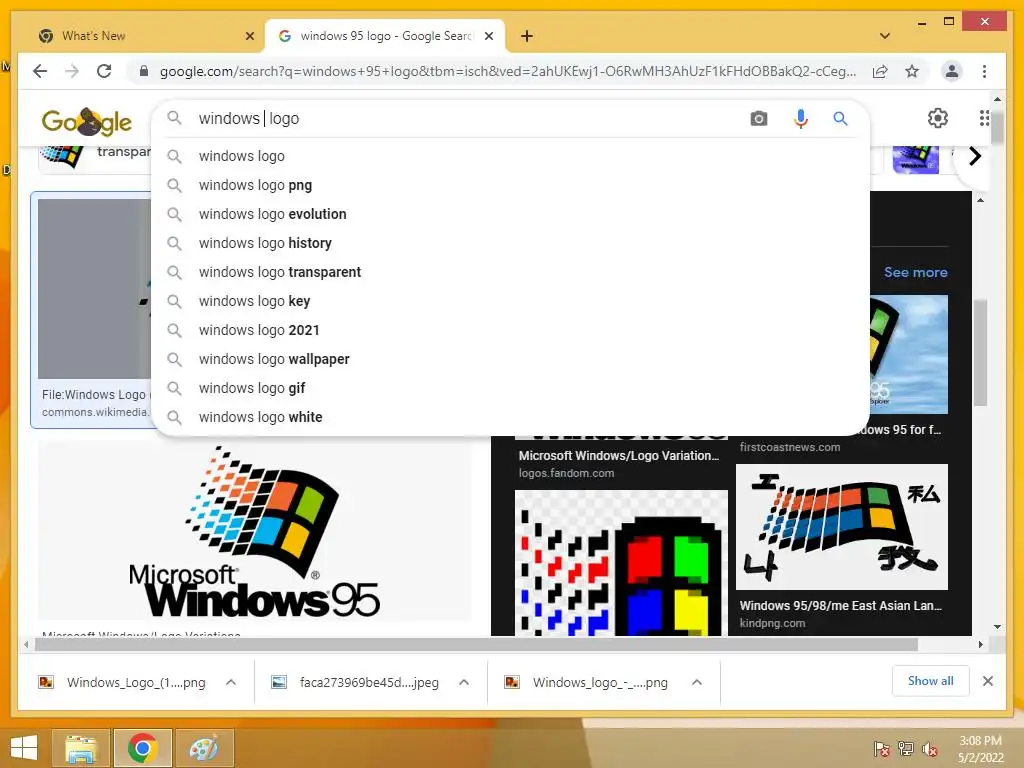
Task: Bookmark this page with the star
Action: 912,71
